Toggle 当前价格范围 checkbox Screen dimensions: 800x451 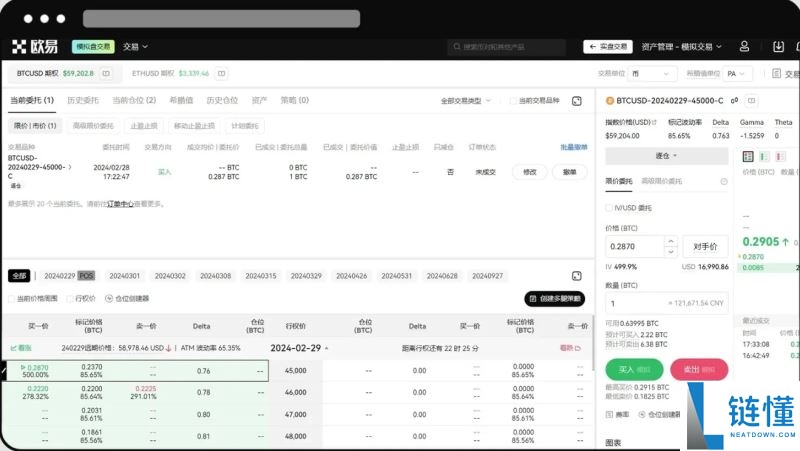click(x=11, y=298)
